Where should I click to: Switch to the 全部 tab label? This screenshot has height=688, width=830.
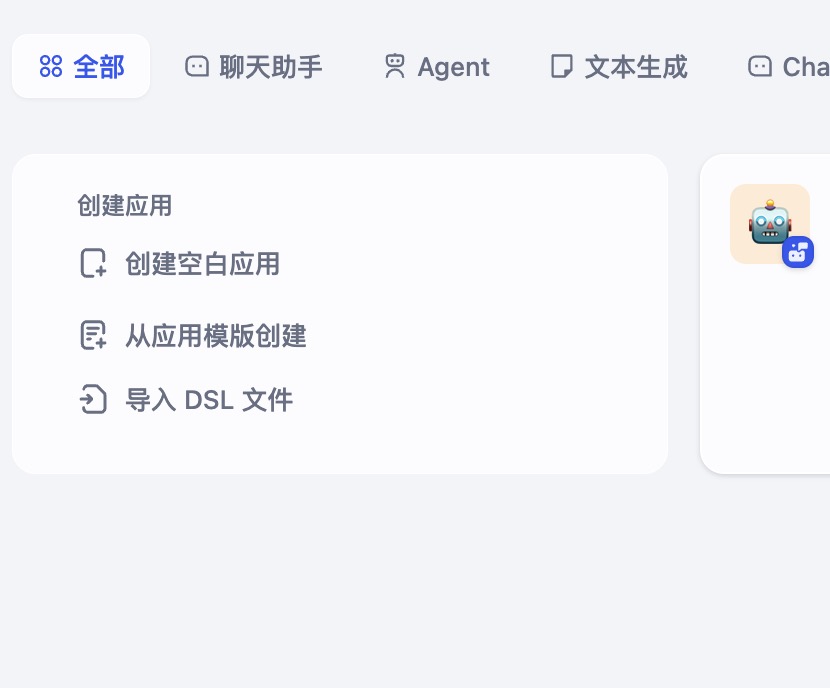99,67
